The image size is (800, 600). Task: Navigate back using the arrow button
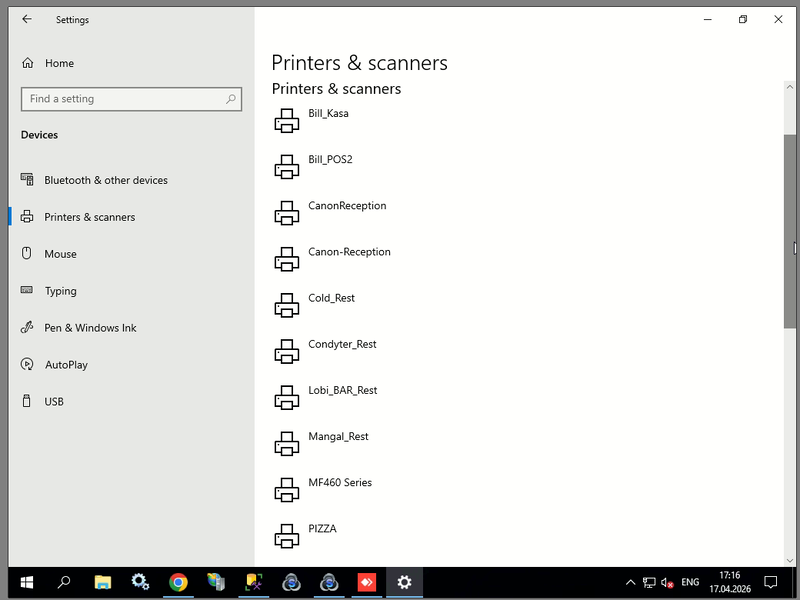tap(27, 19)
